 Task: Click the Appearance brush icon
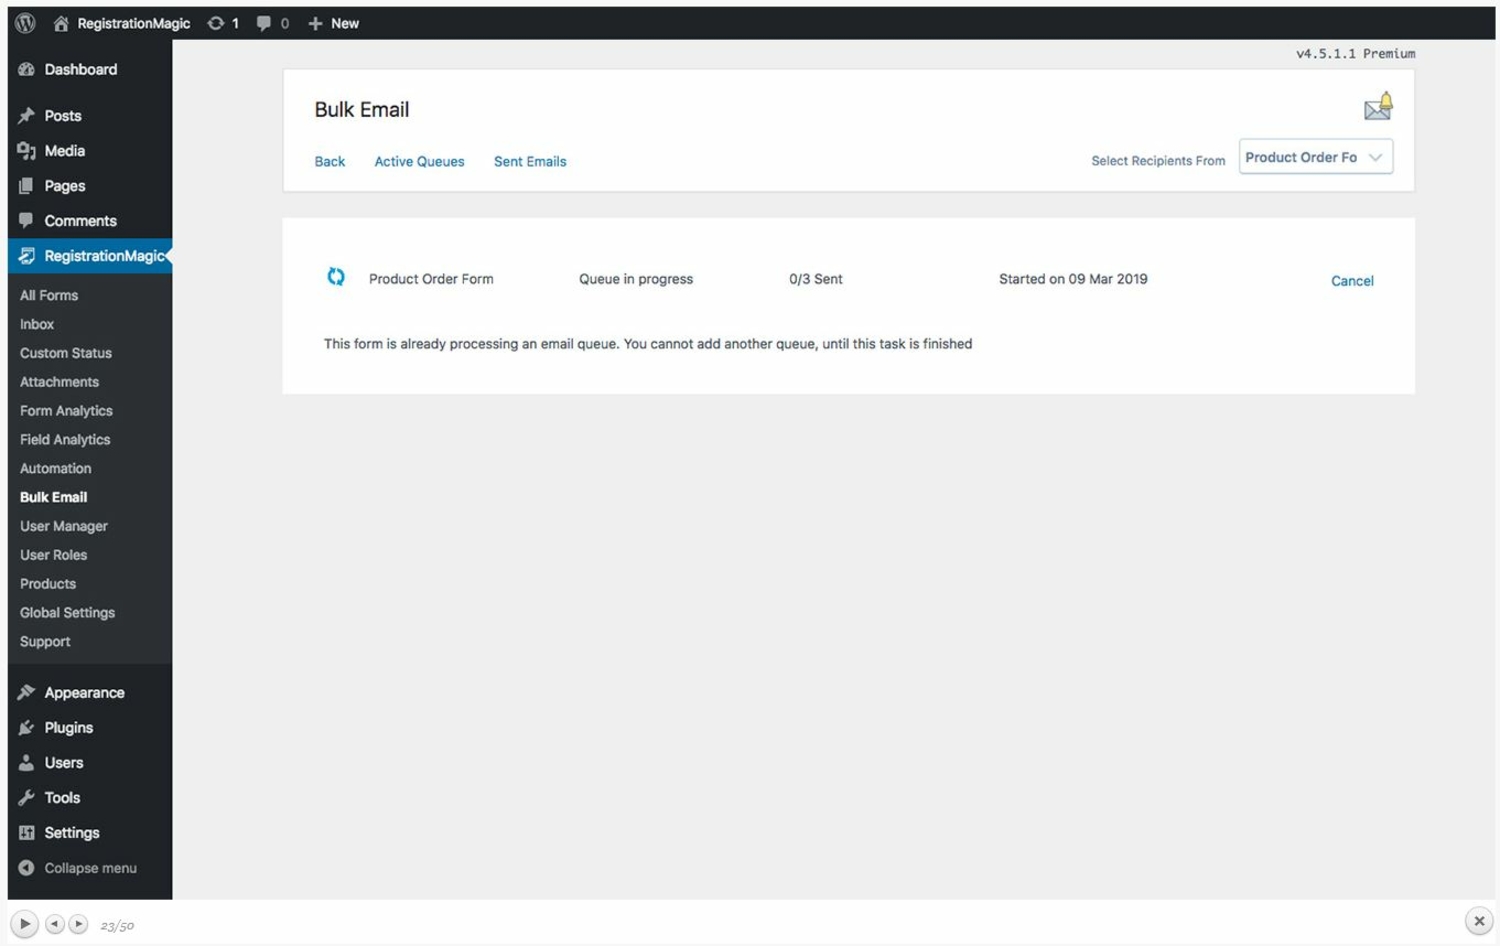coord(26,693)
